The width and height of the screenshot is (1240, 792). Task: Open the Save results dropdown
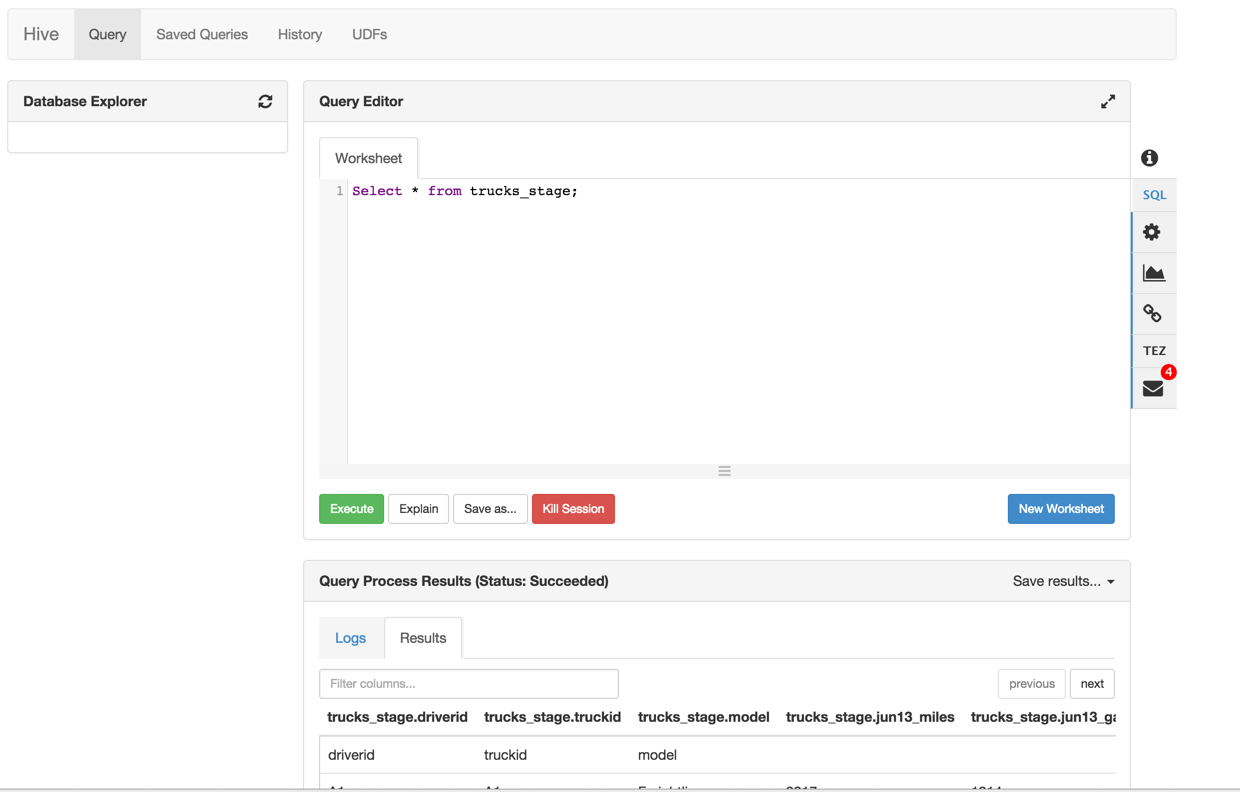pyautogui.click(x=1064, y=580)
